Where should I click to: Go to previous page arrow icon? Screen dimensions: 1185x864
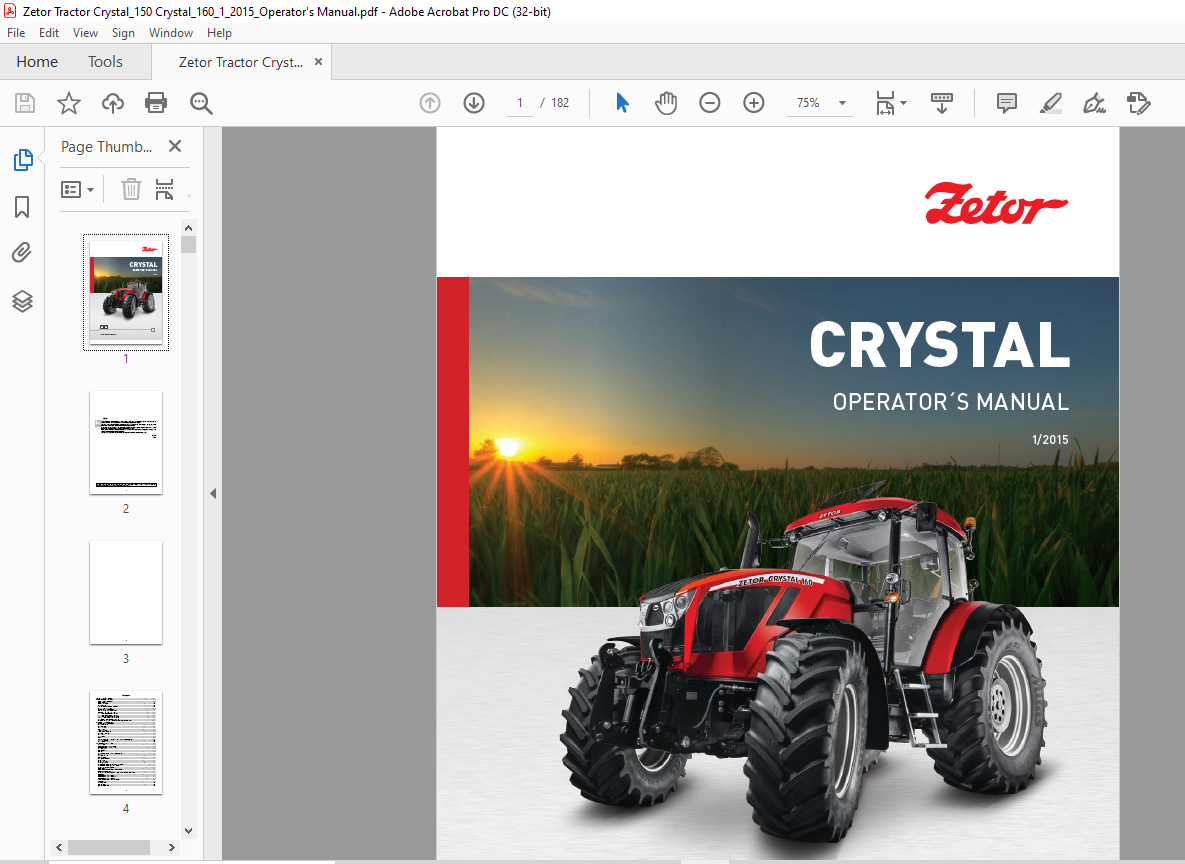pyautogui.click(x=430, y=103)
